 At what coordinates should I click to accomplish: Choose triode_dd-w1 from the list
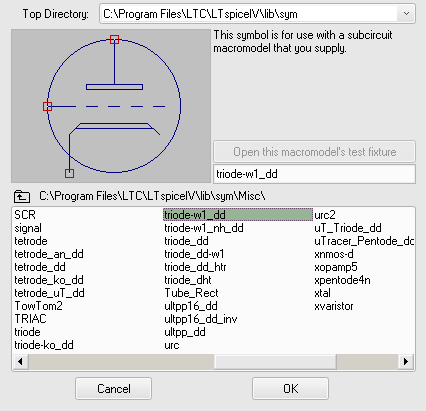tap(194, 254)
